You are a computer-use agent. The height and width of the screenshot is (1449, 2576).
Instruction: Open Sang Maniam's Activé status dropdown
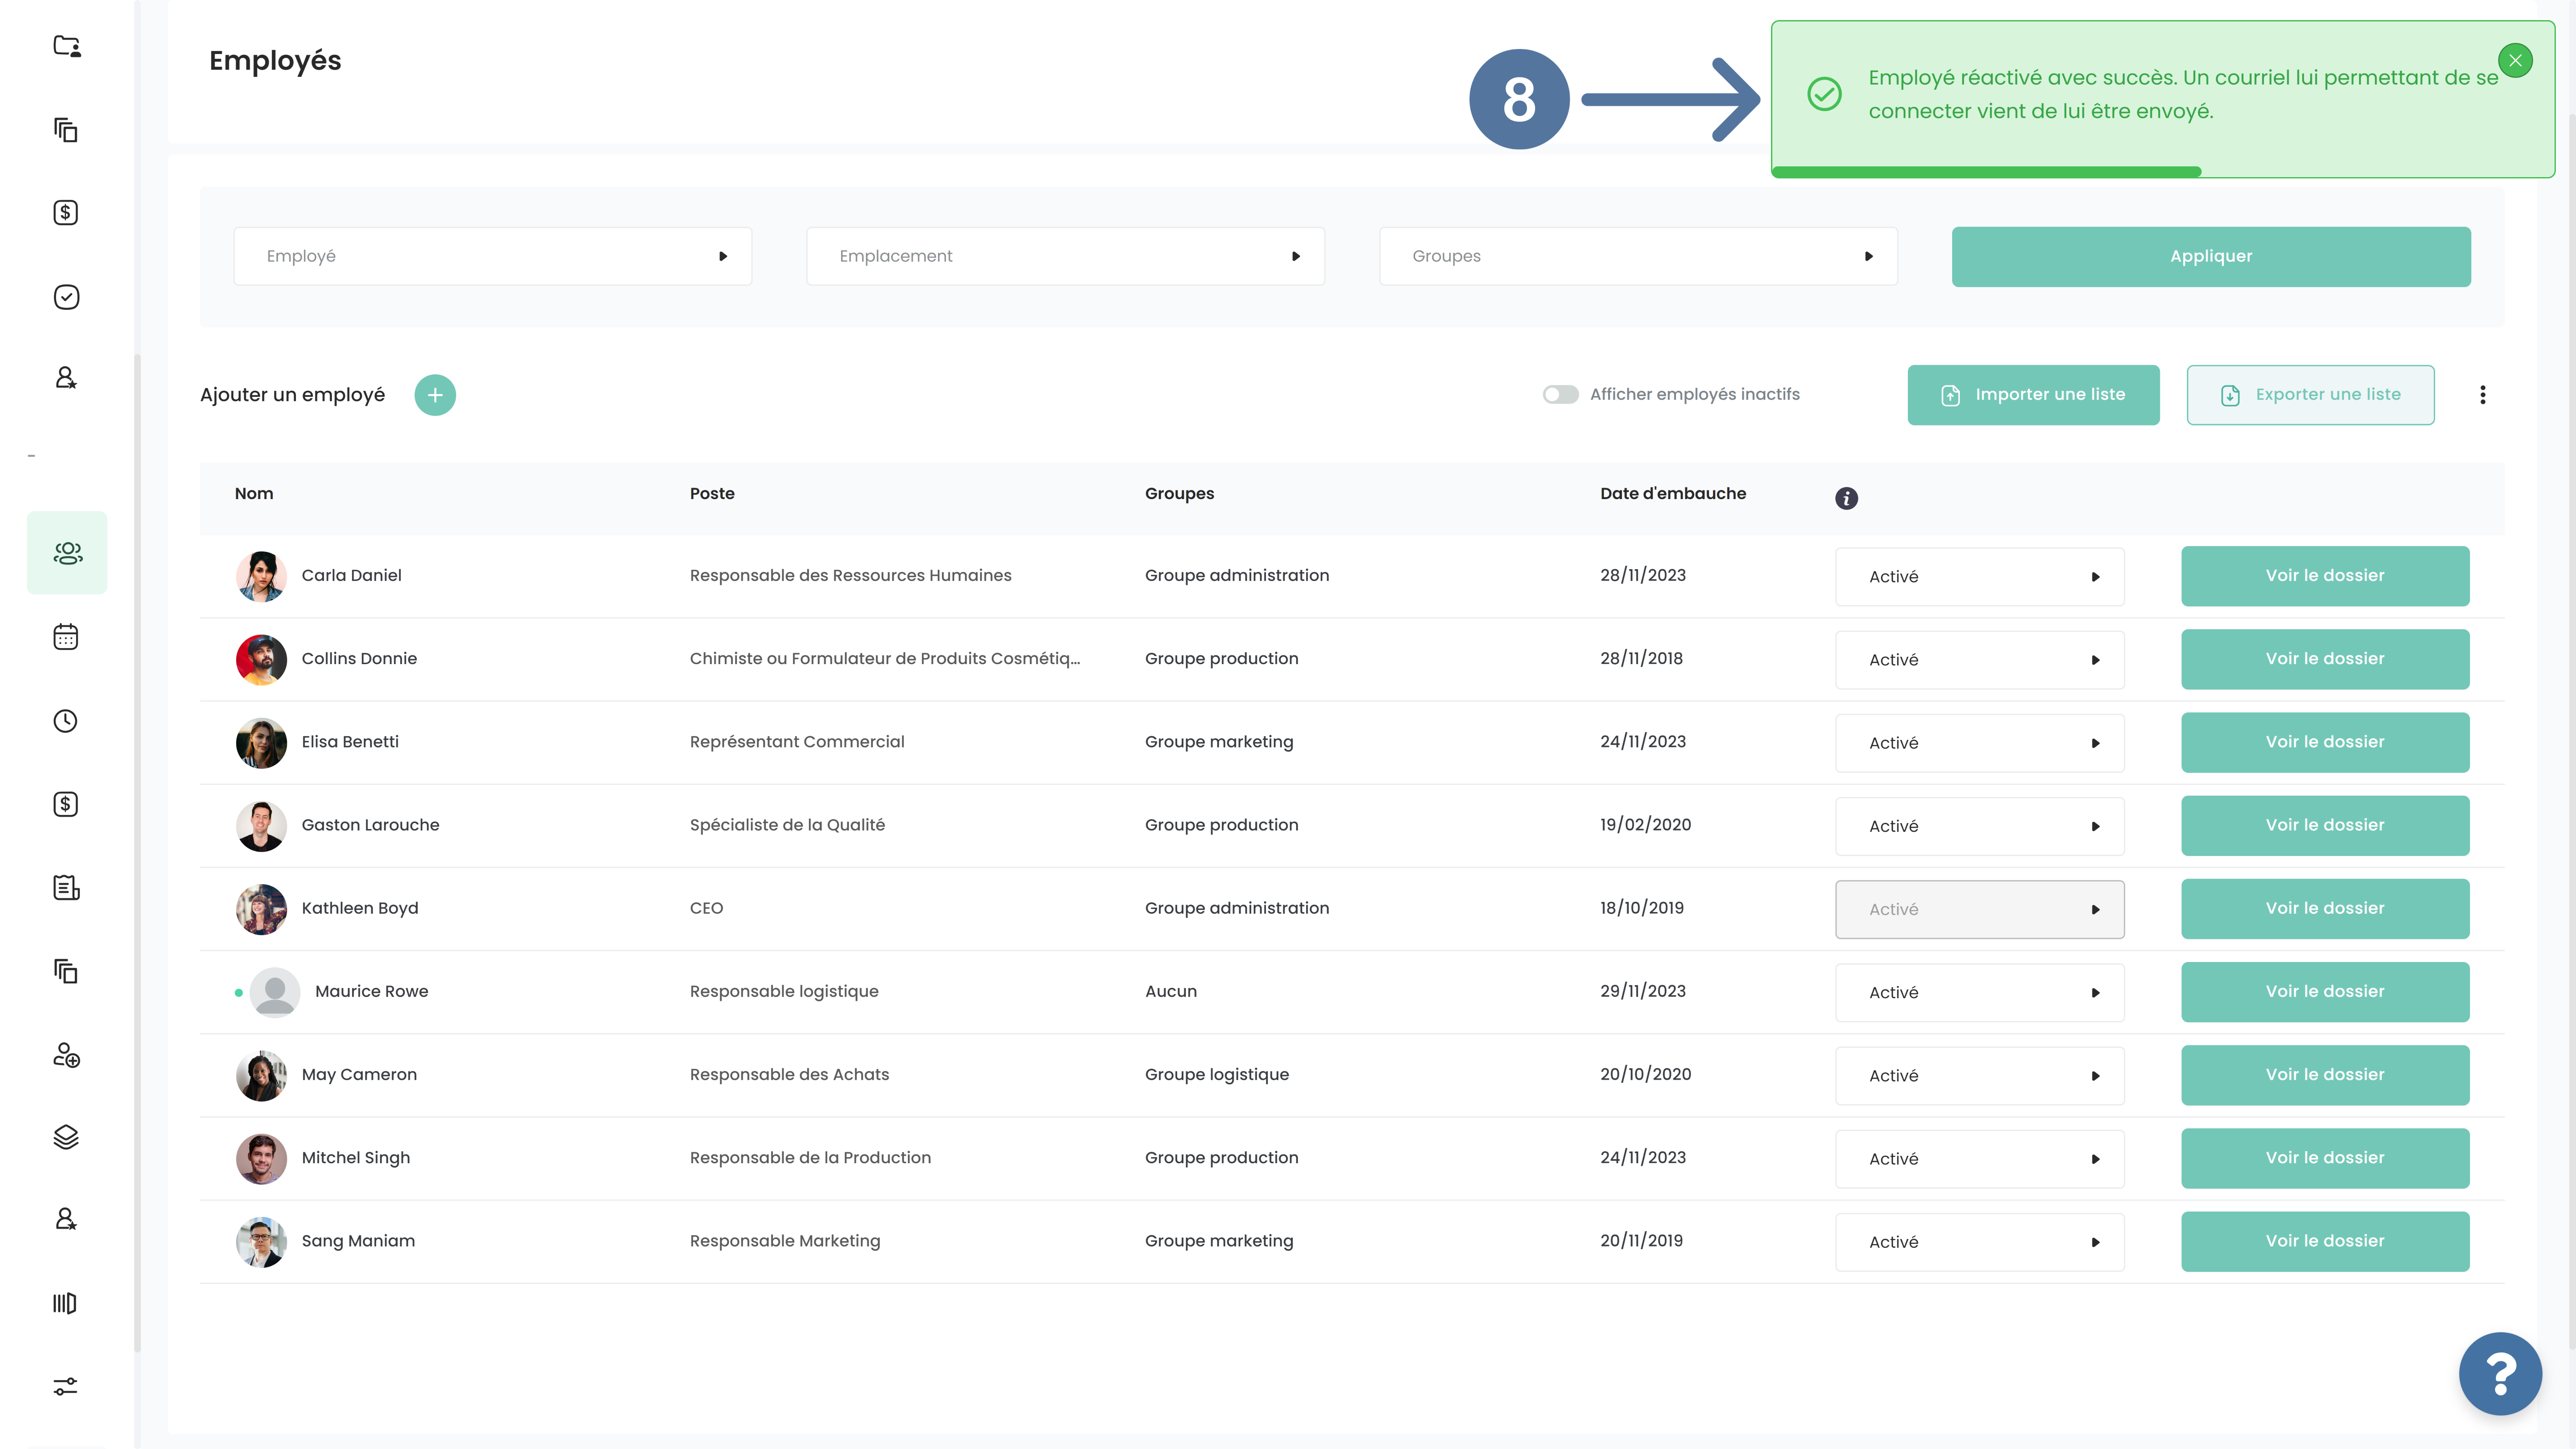point(1980,1242)
